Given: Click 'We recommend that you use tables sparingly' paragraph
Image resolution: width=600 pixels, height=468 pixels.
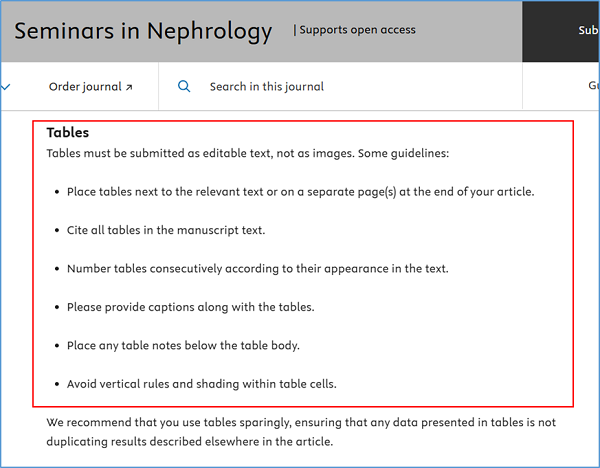Looking at the screenshot, I should 301,432.
